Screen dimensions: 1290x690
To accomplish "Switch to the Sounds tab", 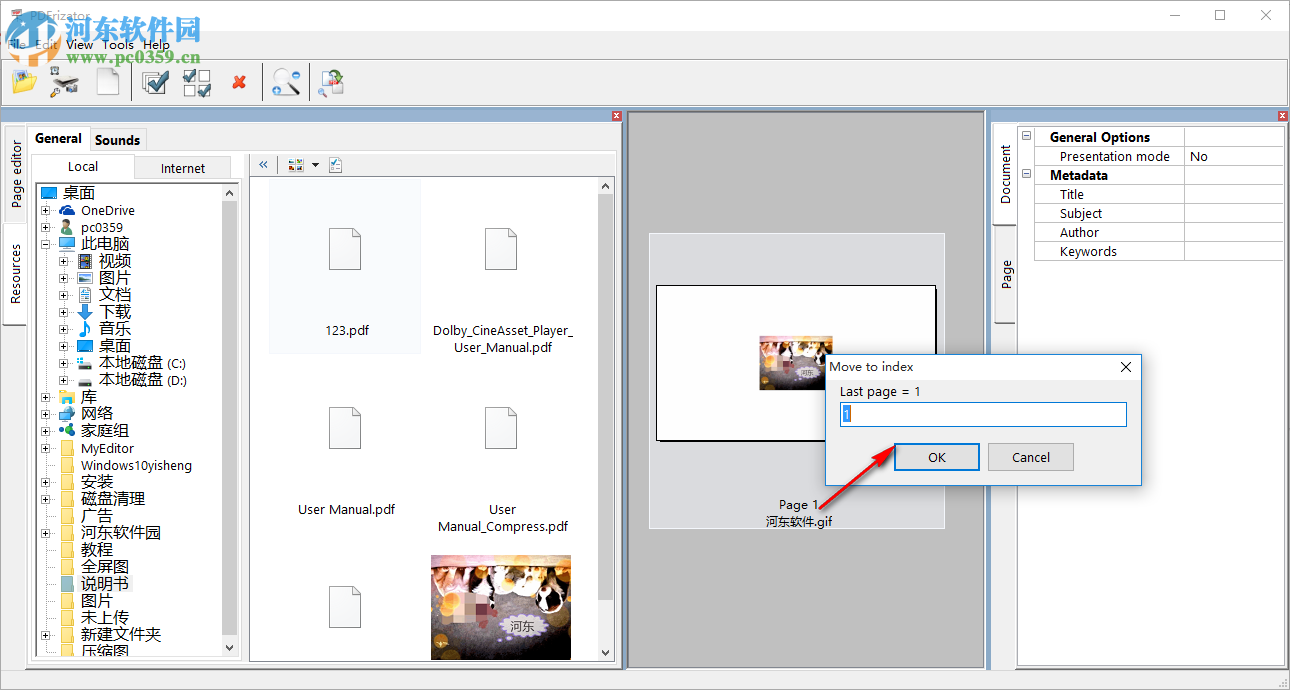I will (118, 140).
